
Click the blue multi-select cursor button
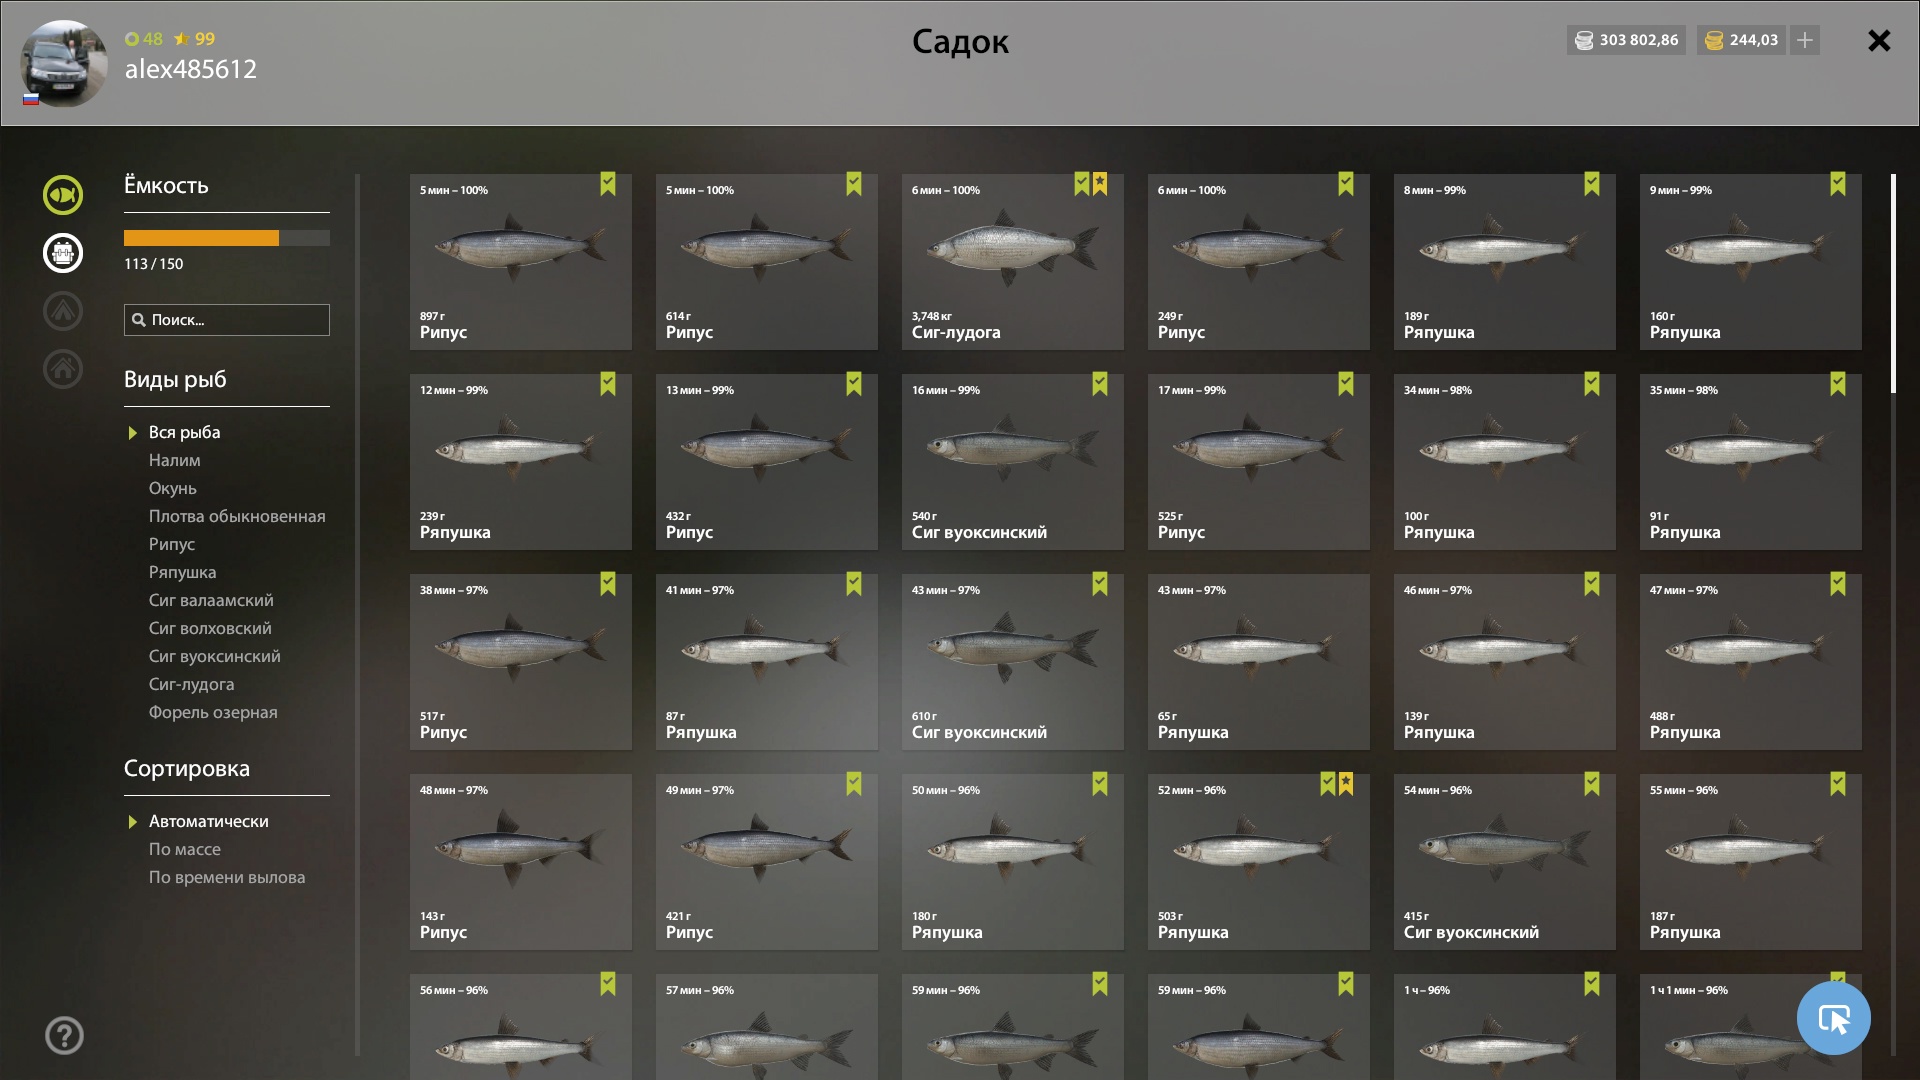pos(1833,1018)
